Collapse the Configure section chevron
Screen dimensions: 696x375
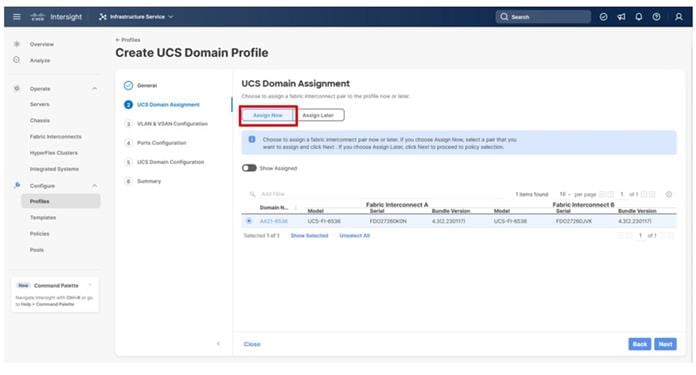click(95, 186)
